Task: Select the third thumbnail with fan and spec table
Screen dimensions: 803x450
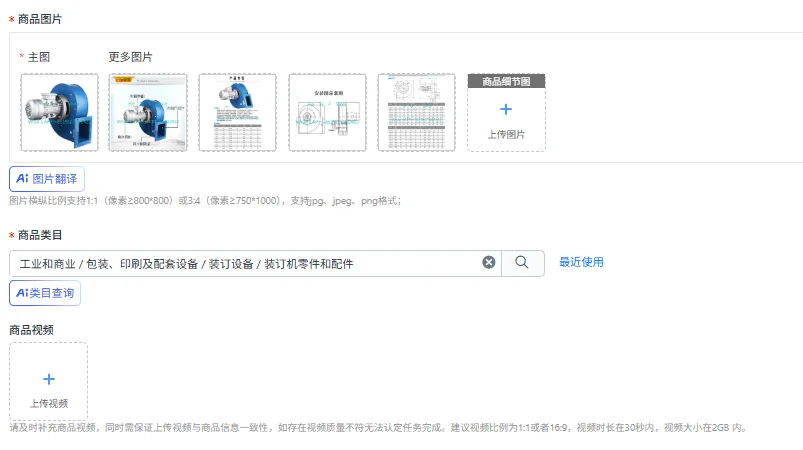Action: [238, 112]
